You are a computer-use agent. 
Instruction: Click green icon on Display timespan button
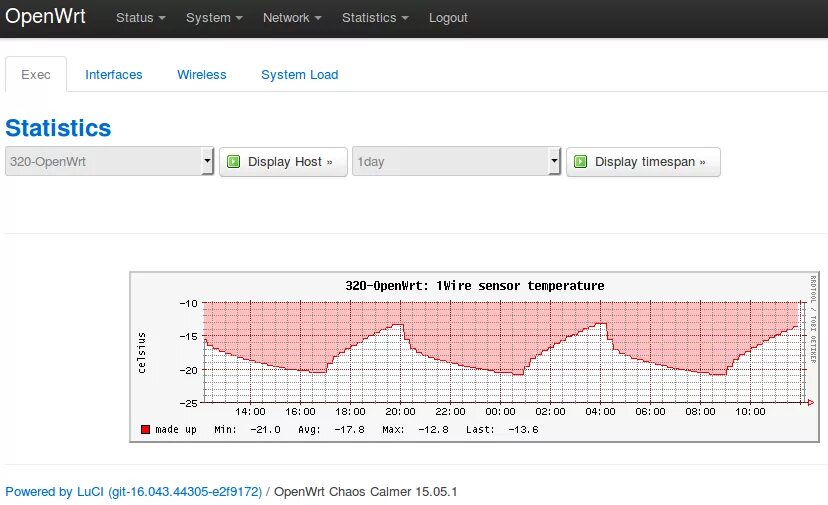coord(580,161)
